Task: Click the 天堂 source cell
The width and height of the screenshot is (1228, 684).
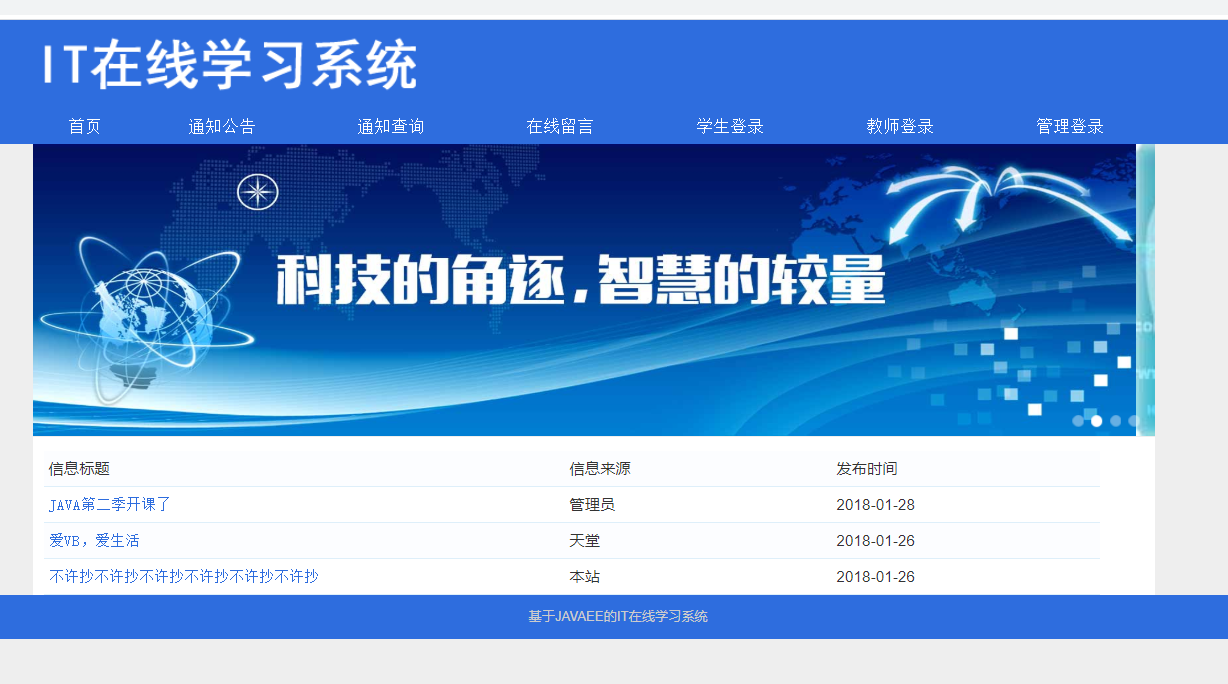Action: click(585, 541)
